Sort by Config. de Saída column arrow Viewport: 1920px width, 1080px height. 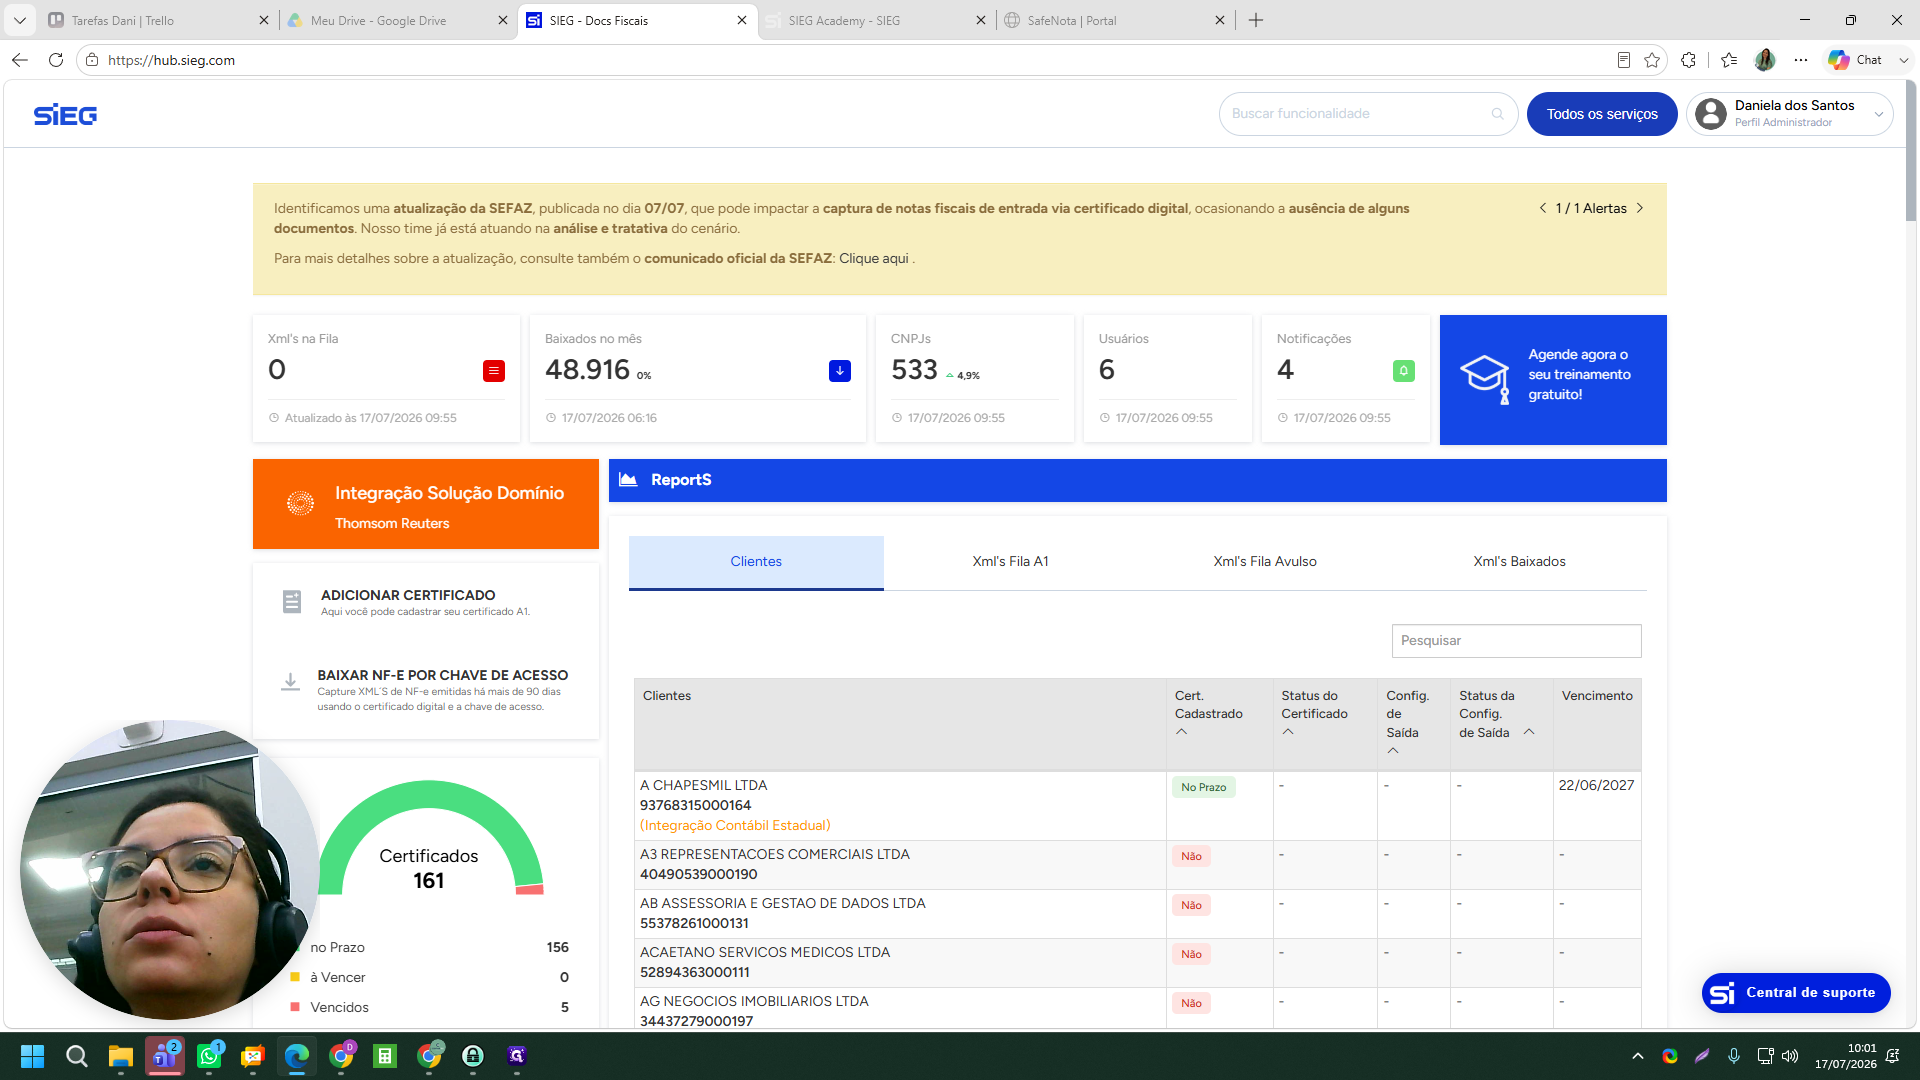[x=1393, y=751]
